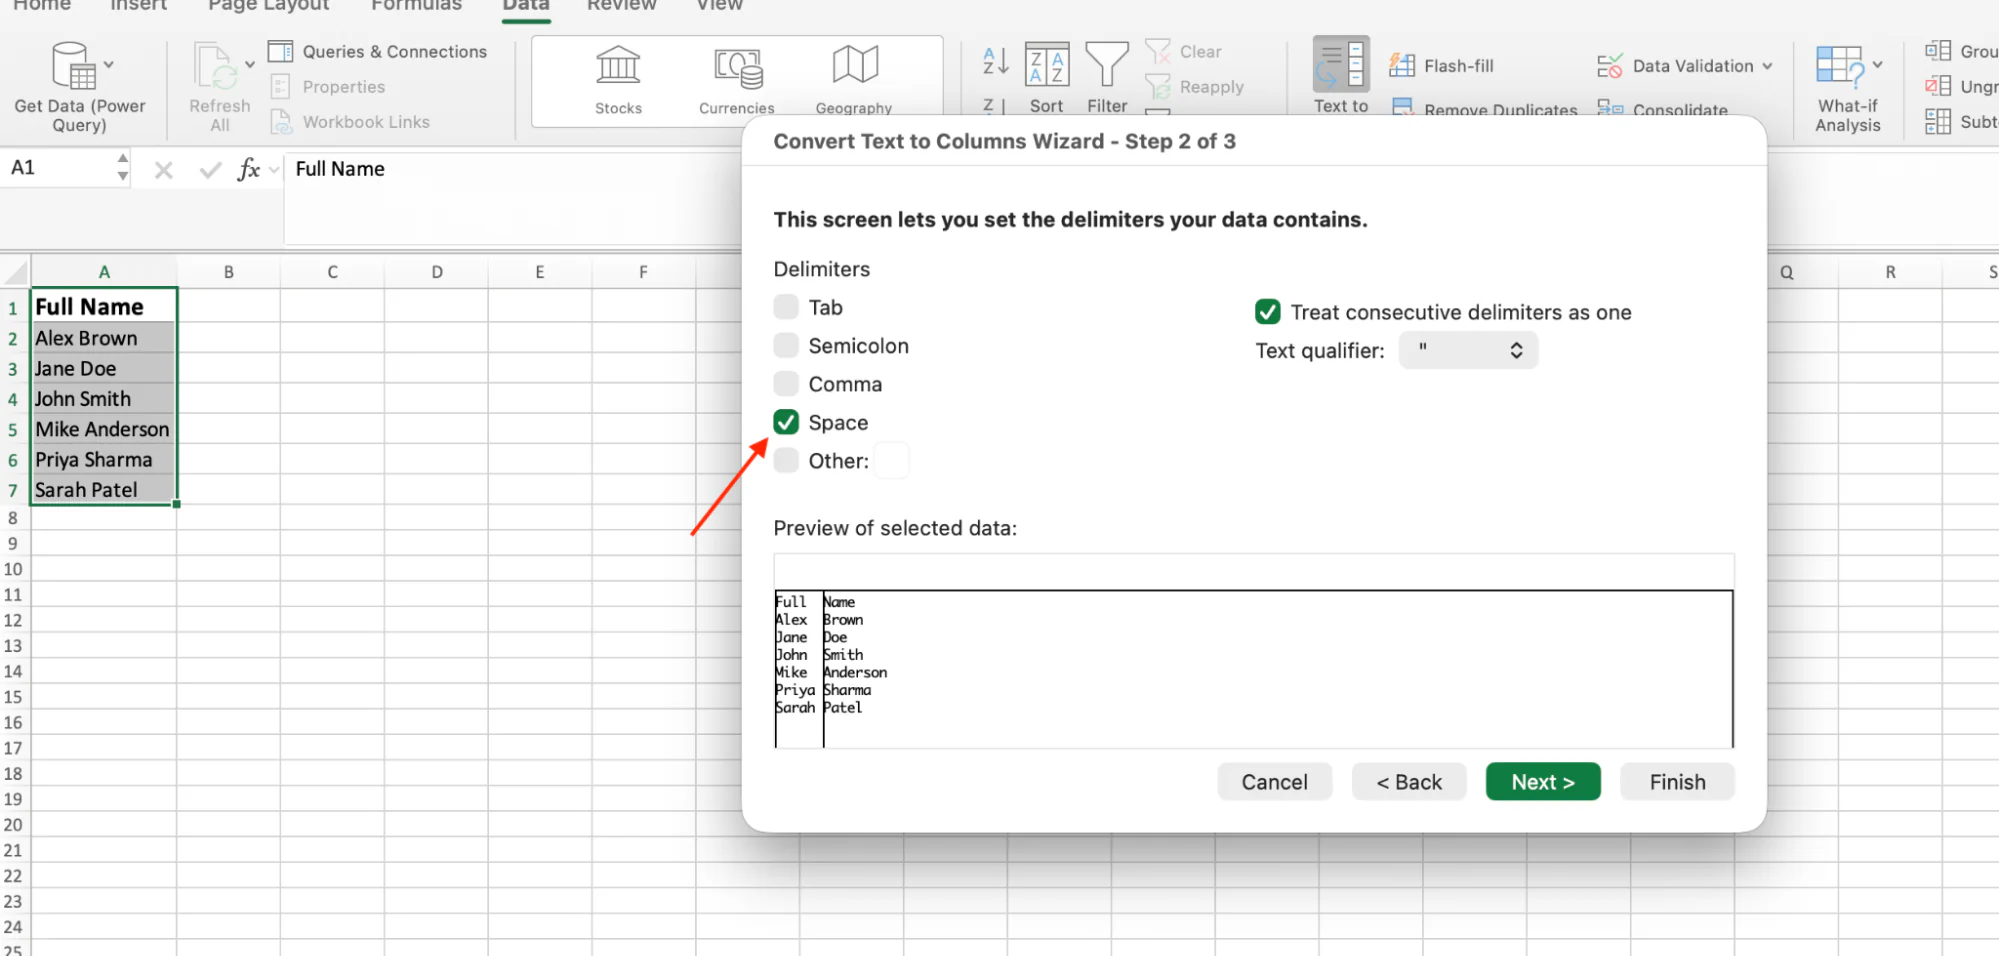
Task: Click the Clear filter option
Action: pos(1185,51)
